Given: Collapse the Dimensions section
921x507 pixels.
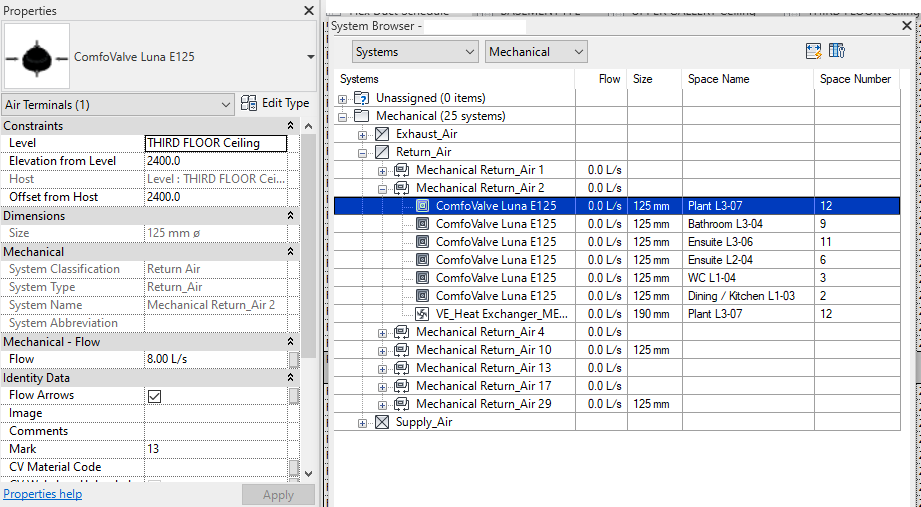Looking at the screenshot, I should coord(290,216).
